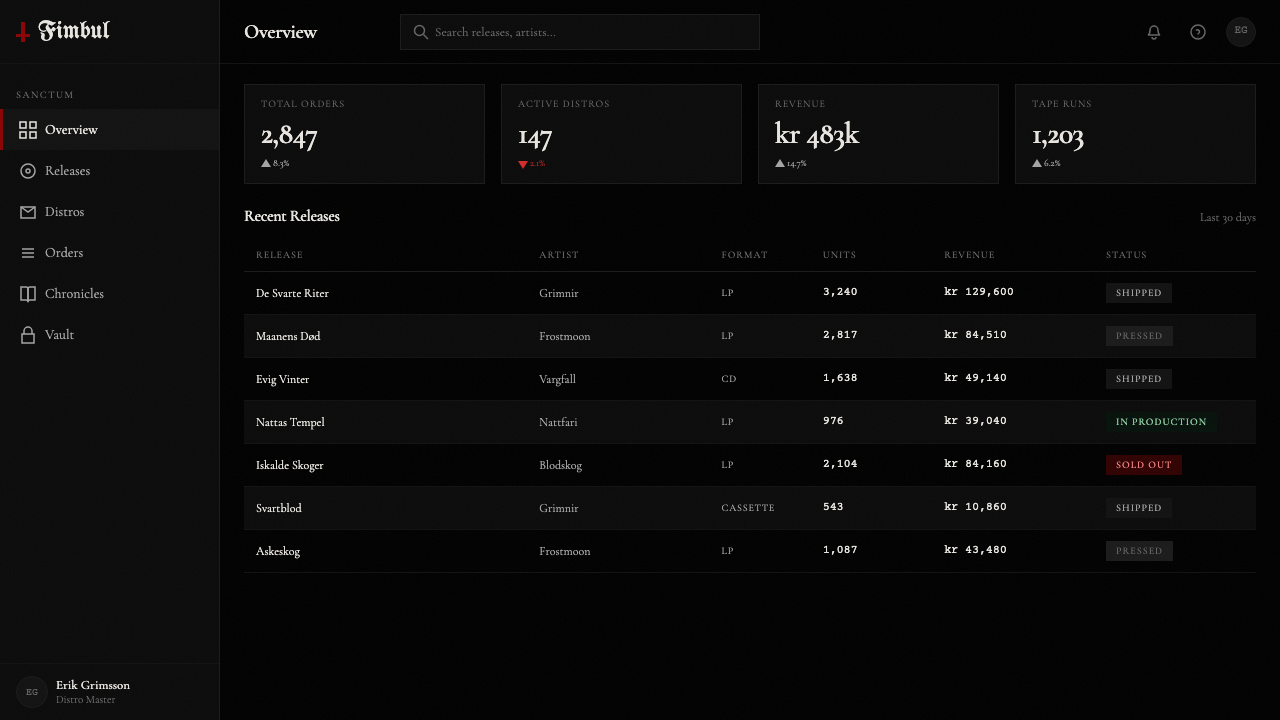The height and width of the screenshot is (720, 1280).
Task: Open notifications with the bell icon
Action: [1154, 32]
